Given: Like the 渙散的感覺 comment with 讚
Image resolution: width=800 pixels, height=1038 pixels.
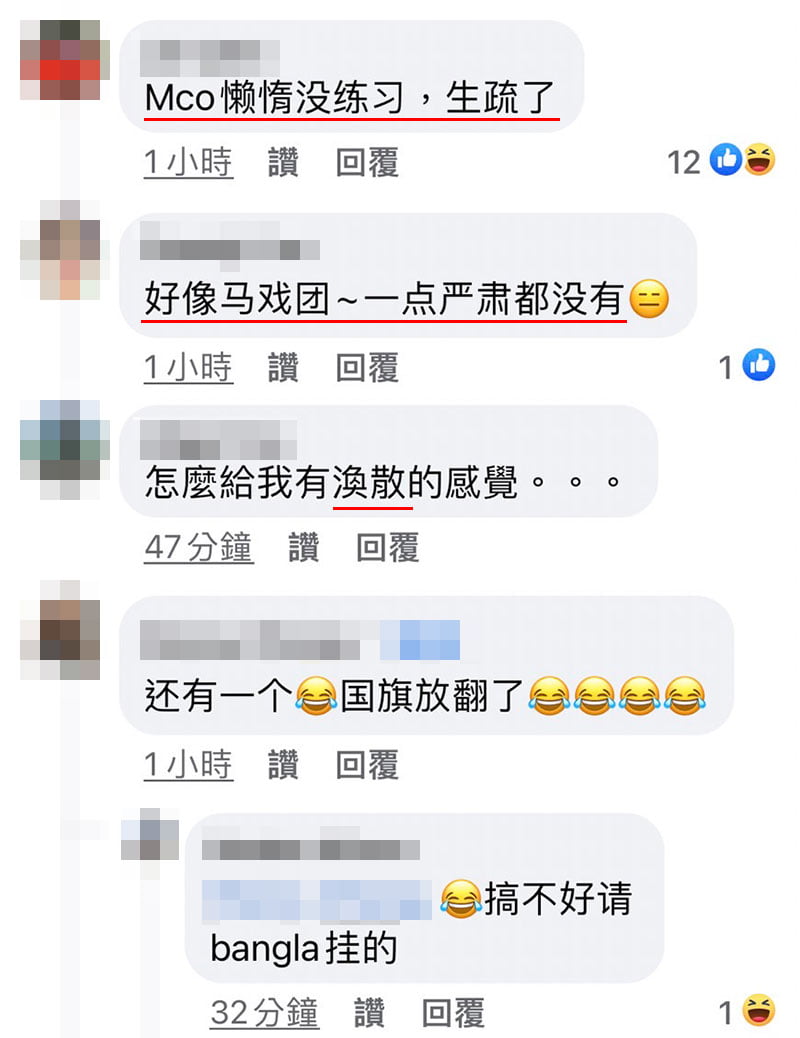Looking at the screenshot, I should coord(304,547).
